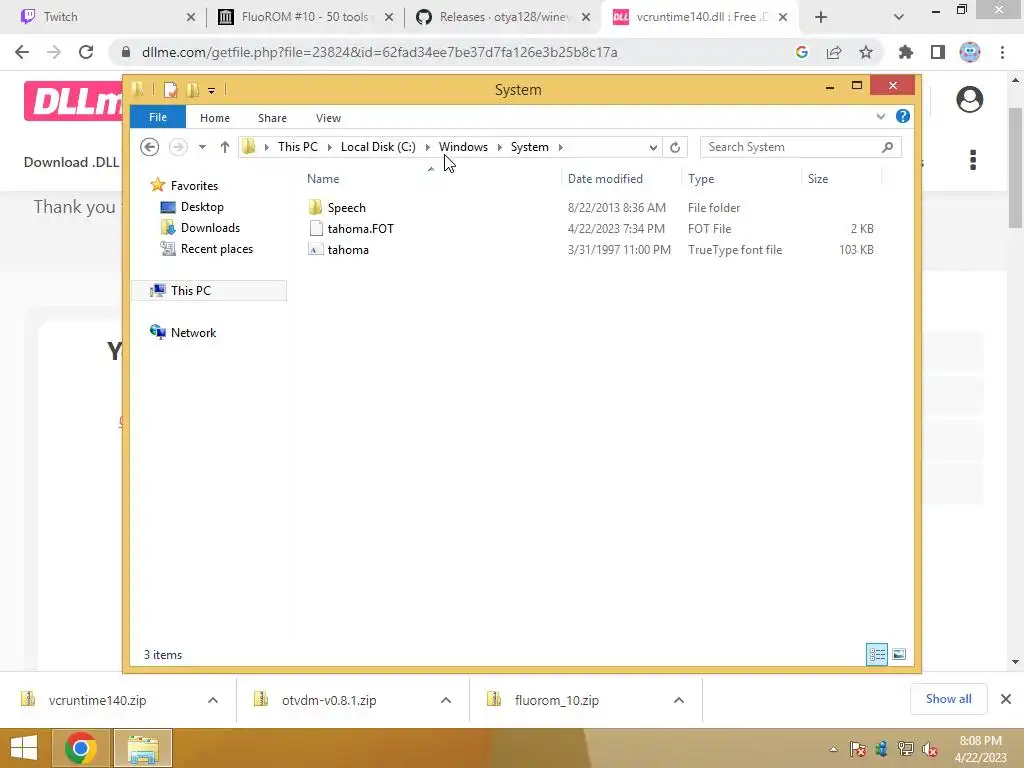Viewport: 1024px width, 768px height.
Task: Open Chrome three-dot menu
Action: [1002, 52]
